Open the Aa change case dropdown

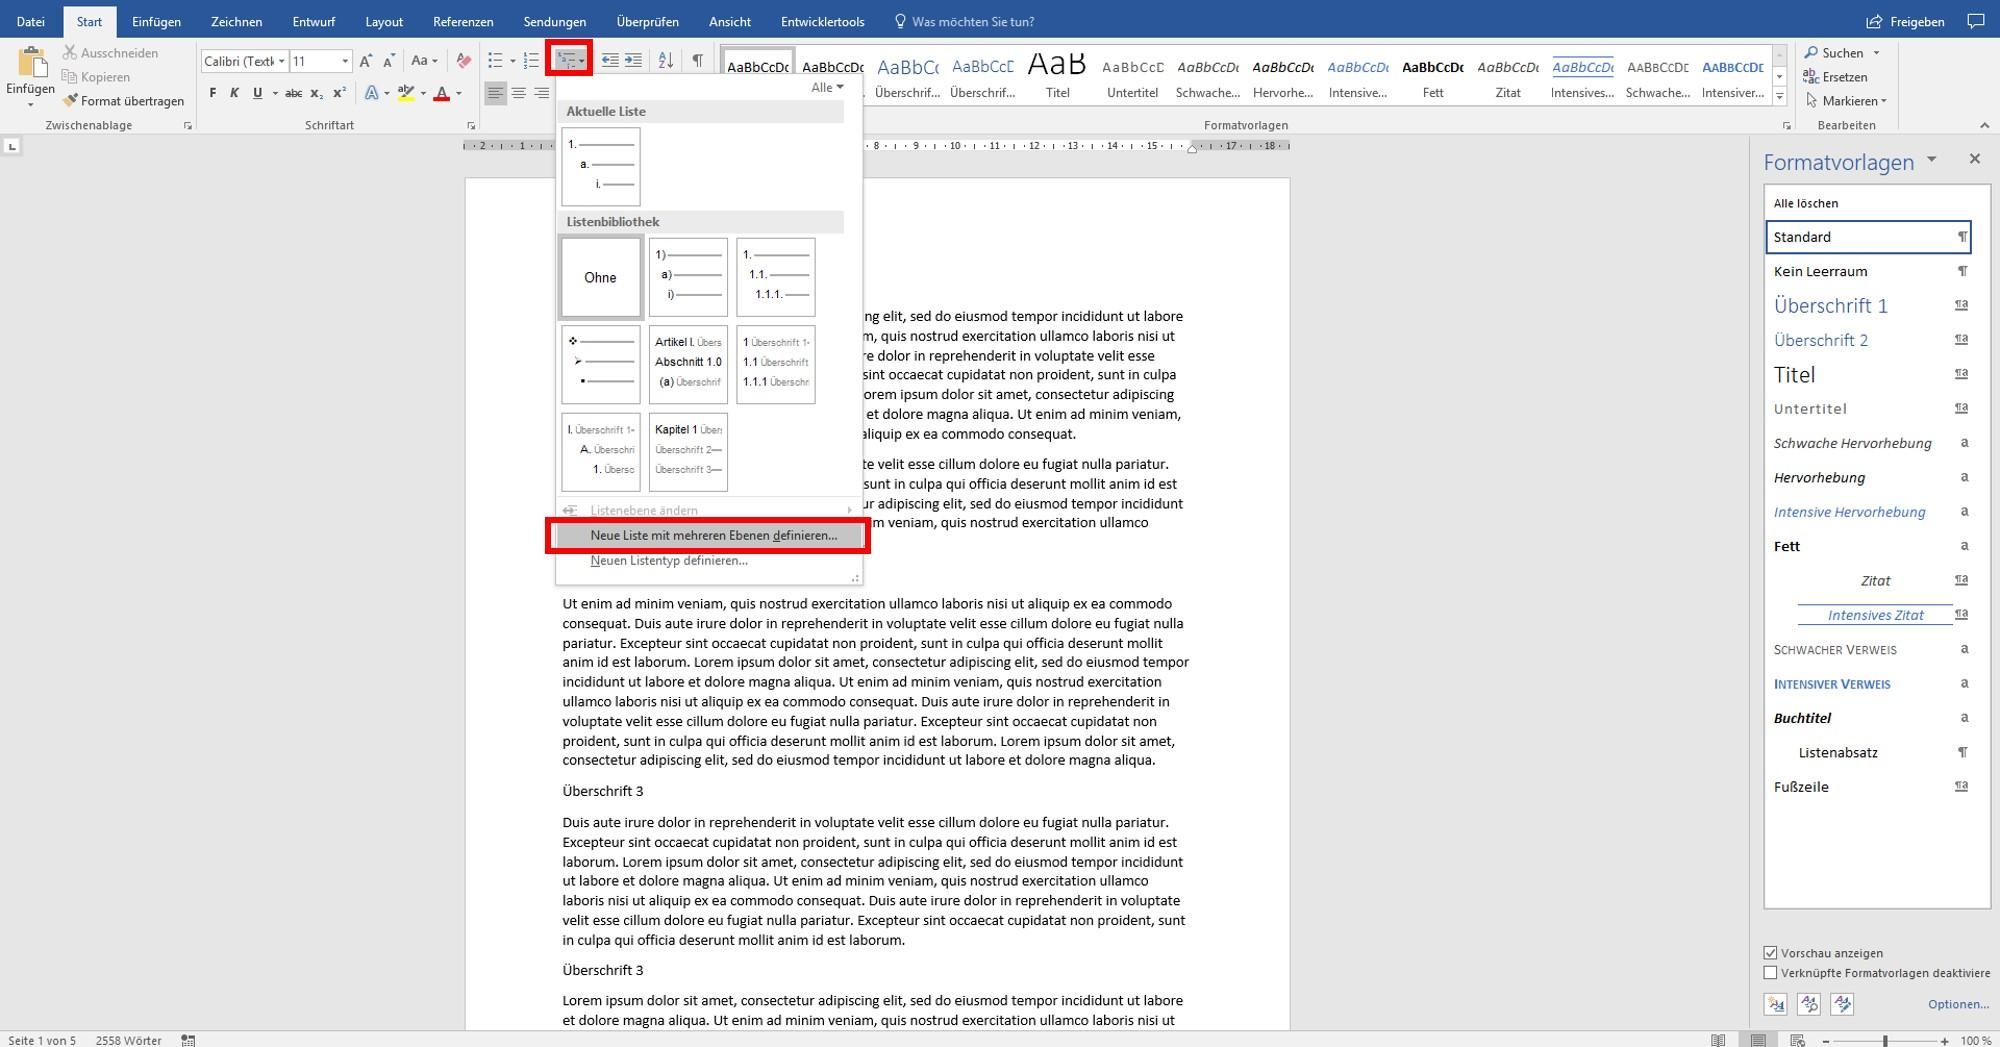coord(424,61)
